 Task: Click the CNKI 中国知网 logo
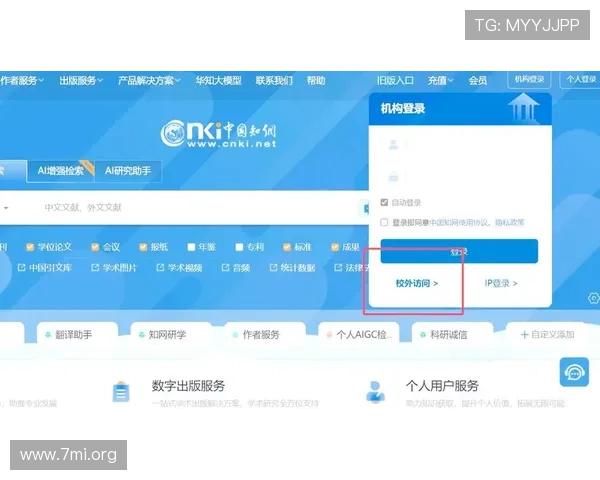coord(218,134)
